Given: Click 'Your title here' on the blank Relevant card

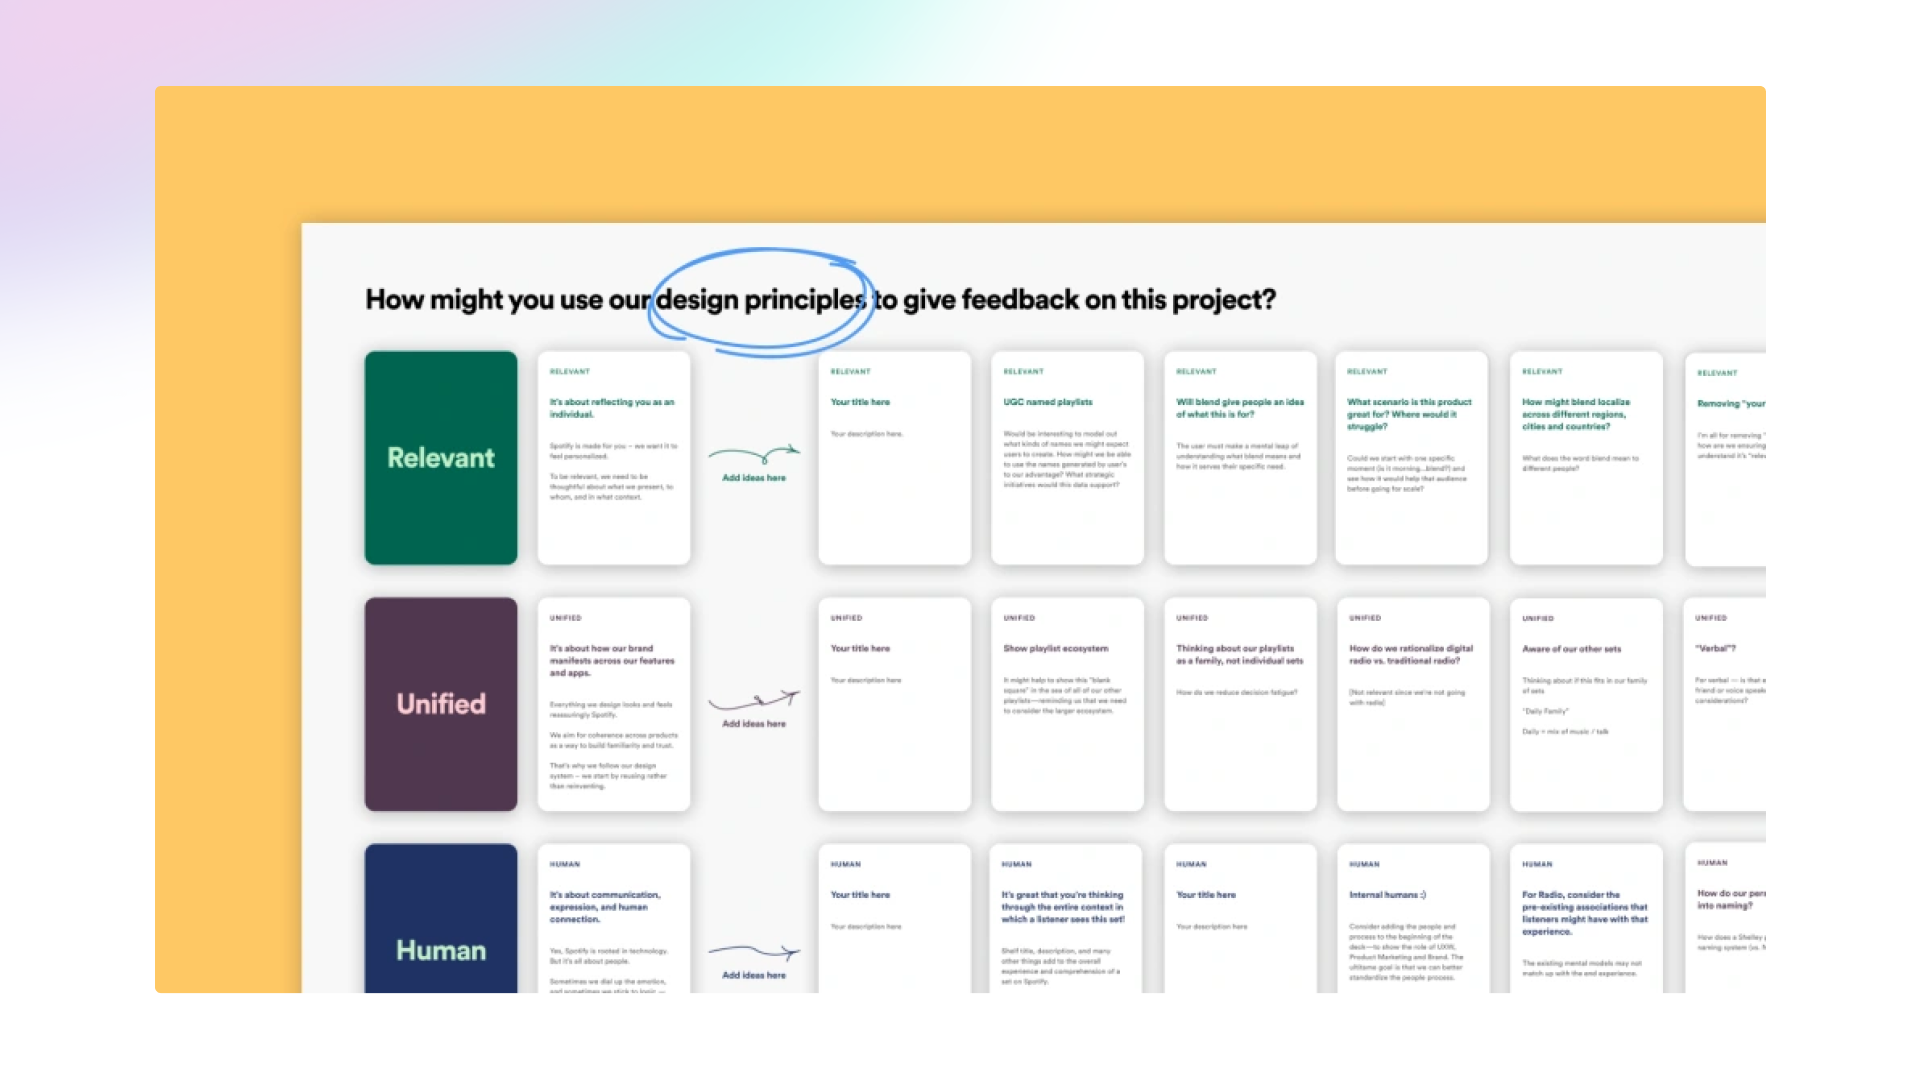Looking at the screenshot, I should click(x=860, y=402).
